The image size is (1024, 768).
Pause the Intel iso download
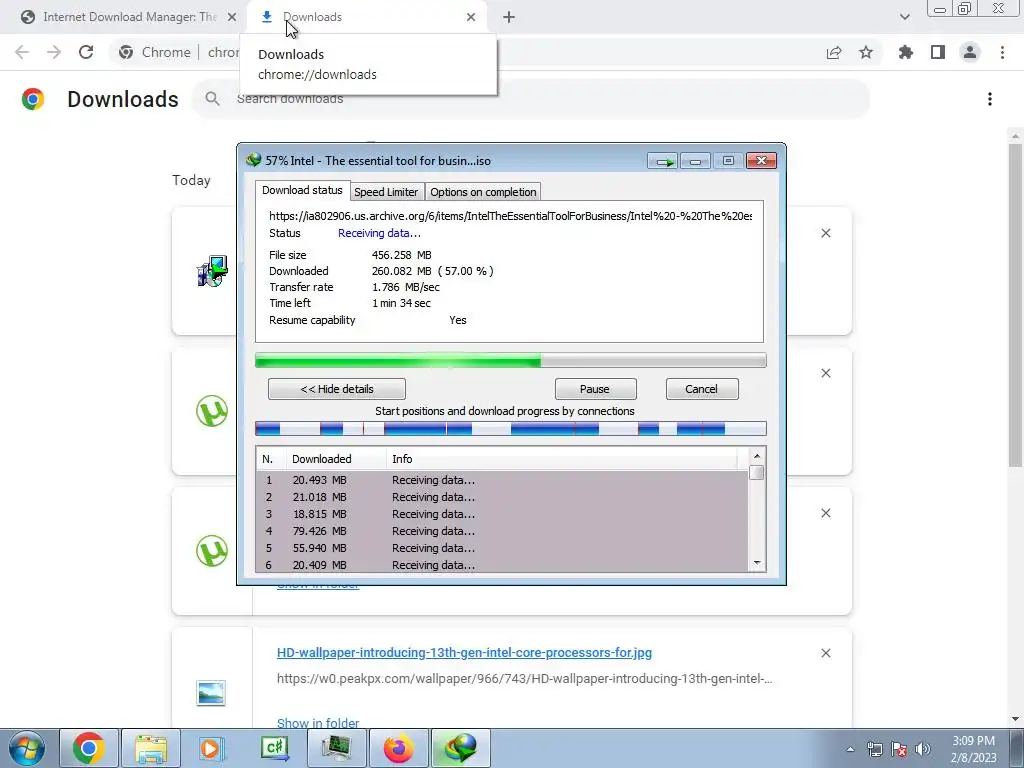[595, 389]
